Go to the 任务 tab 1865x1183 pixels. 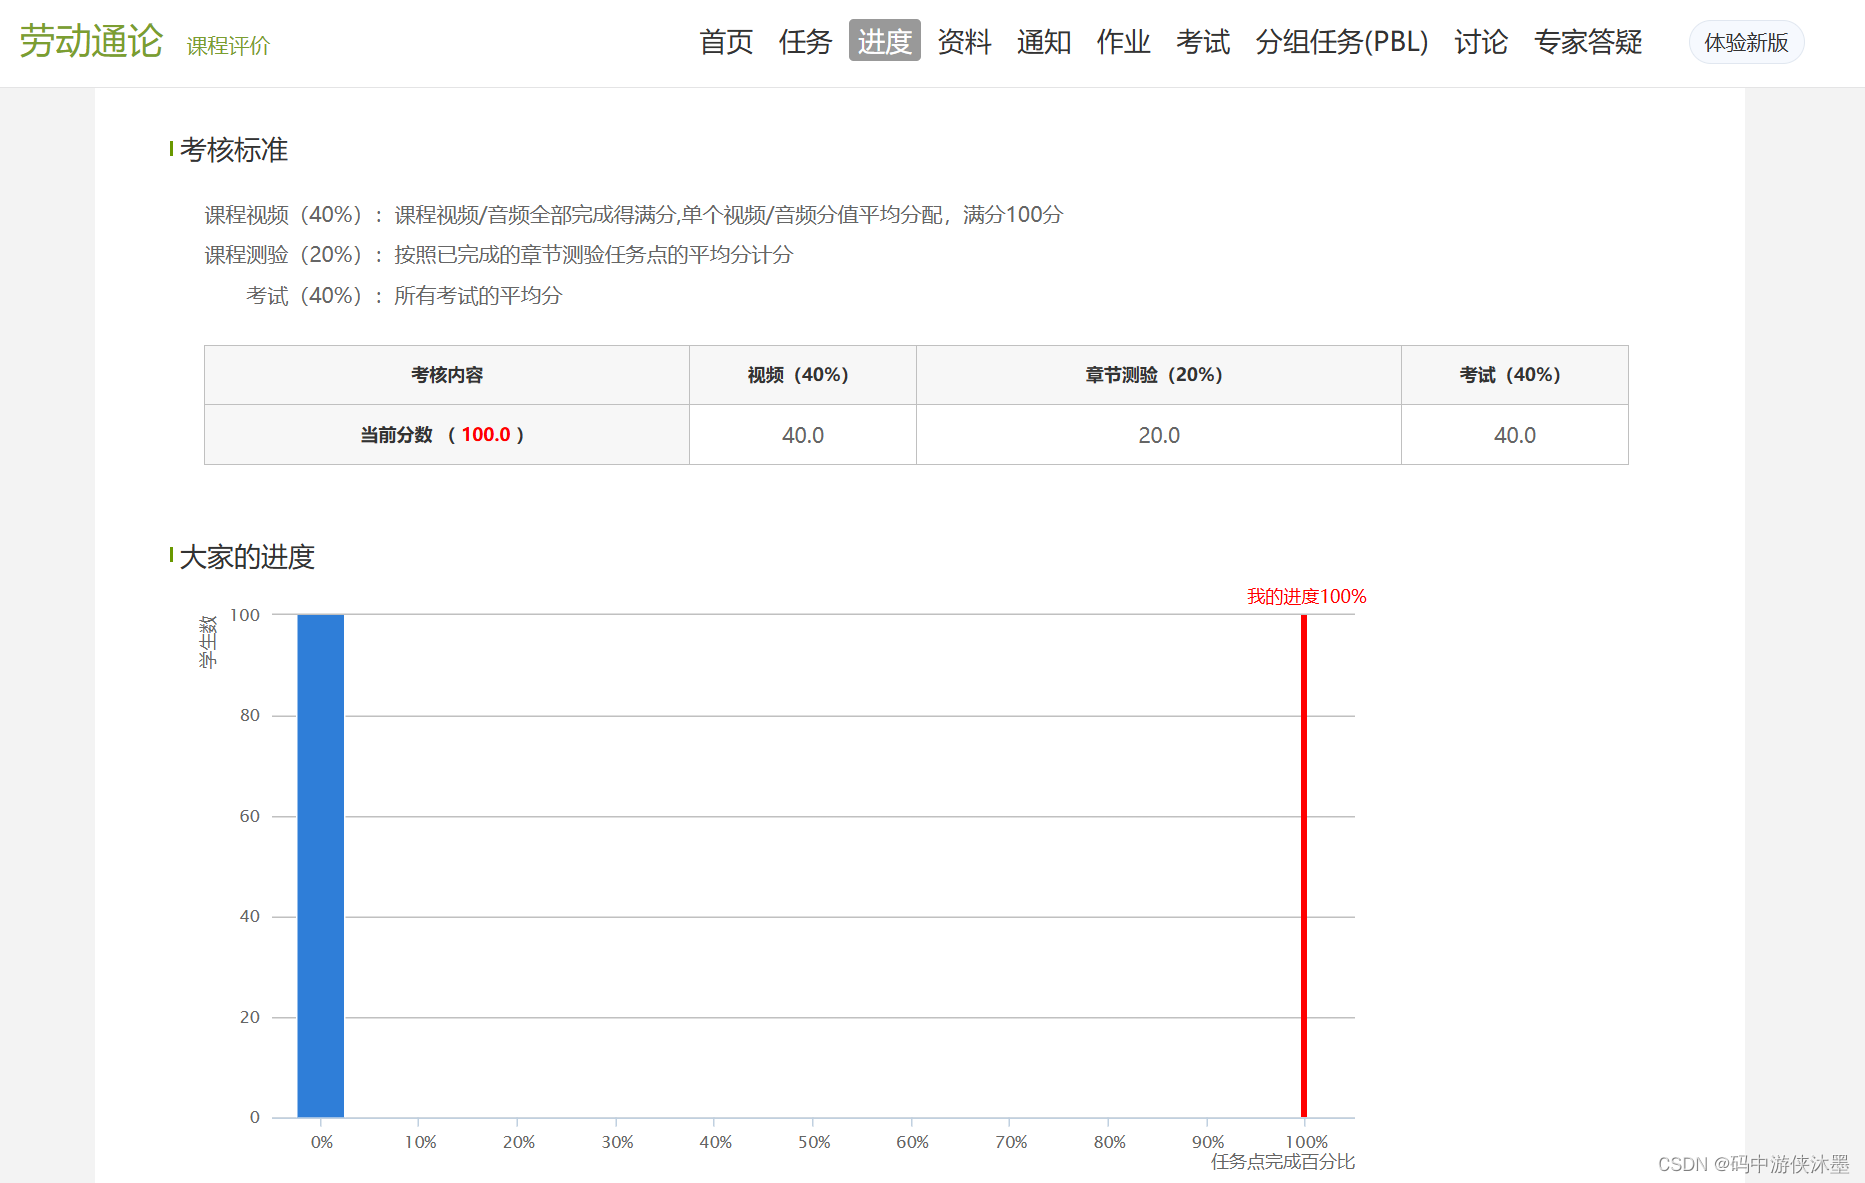point(805,42)
